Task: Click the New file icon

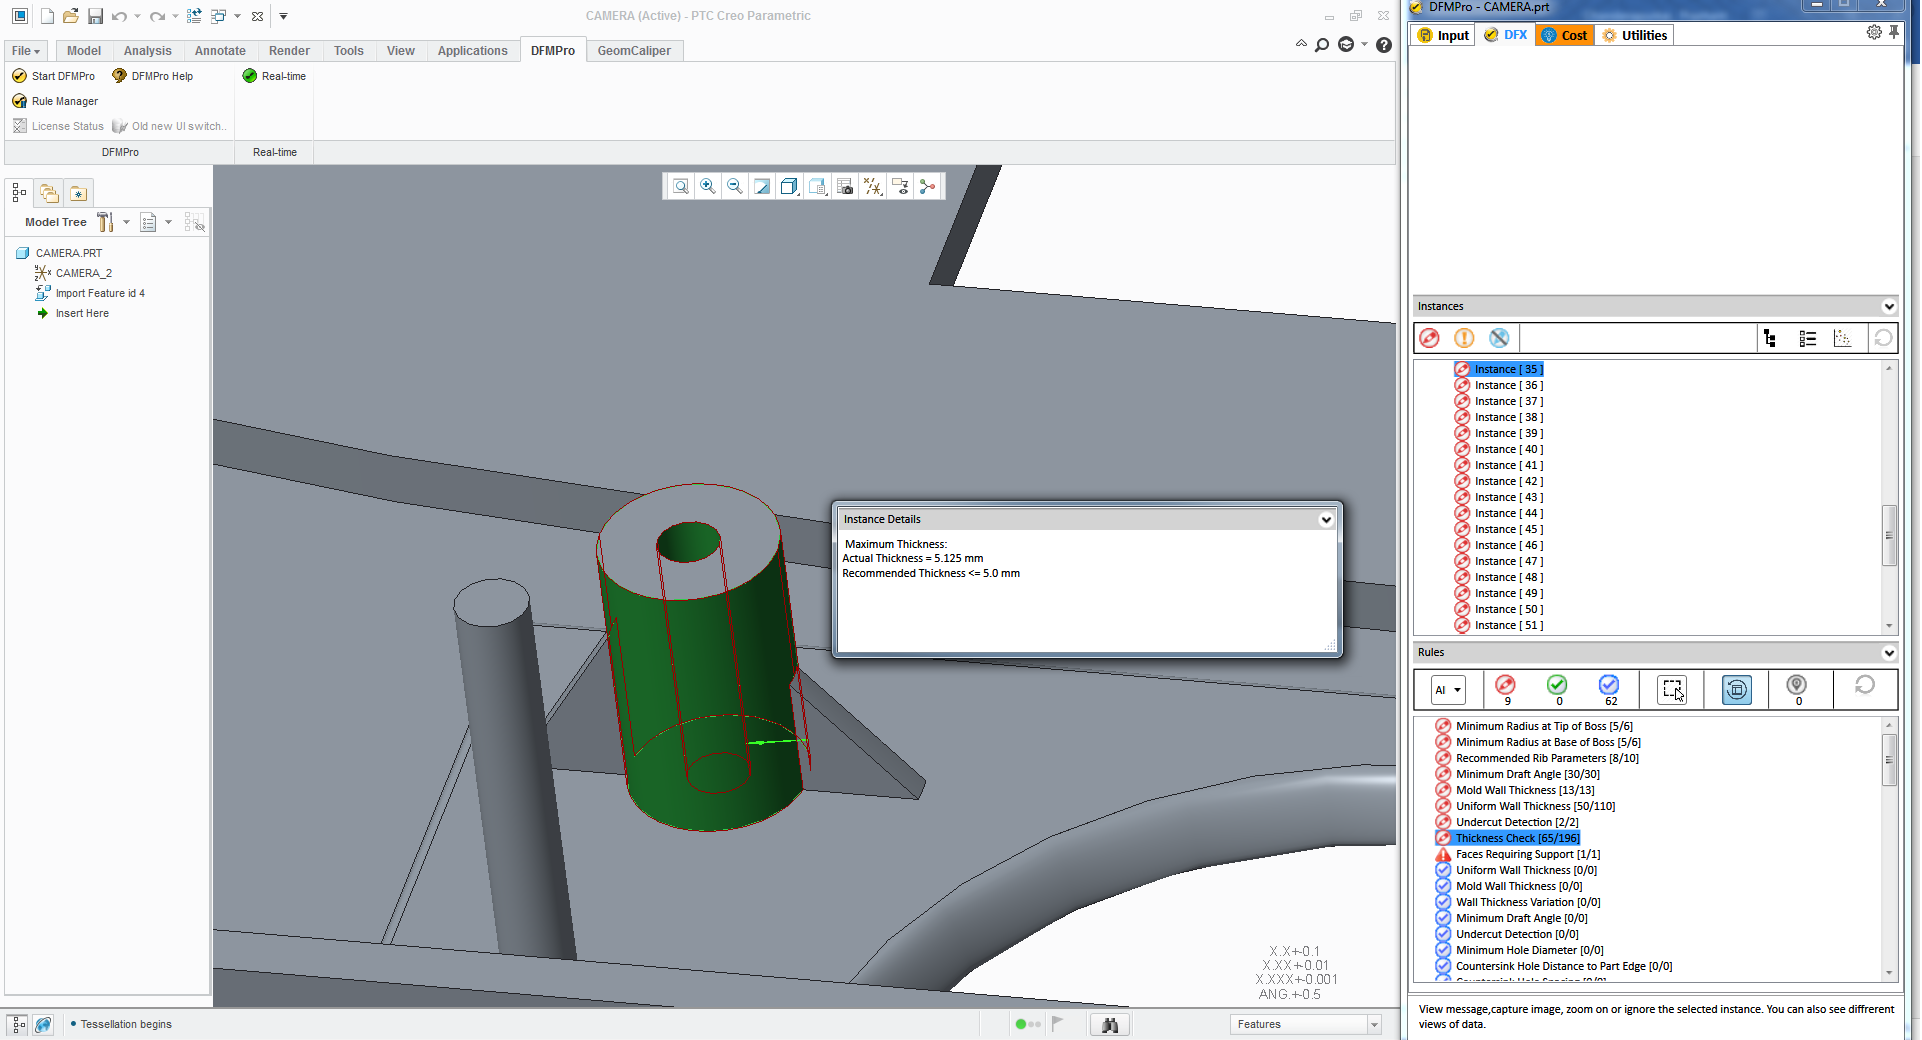Action: 47,16
